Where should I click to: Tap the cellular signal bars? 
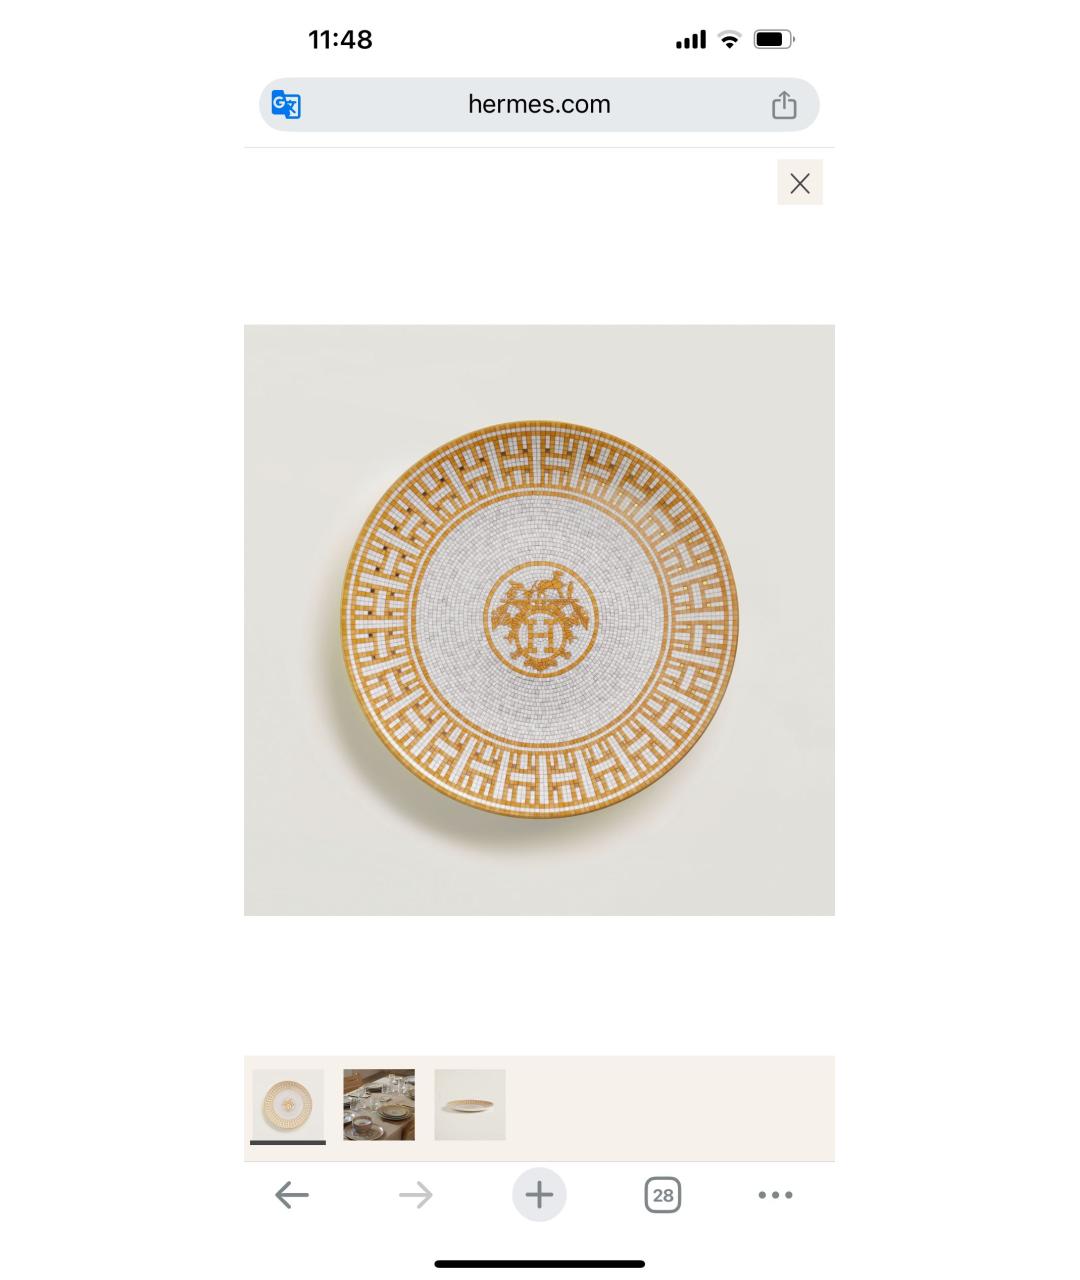[691, 40]
